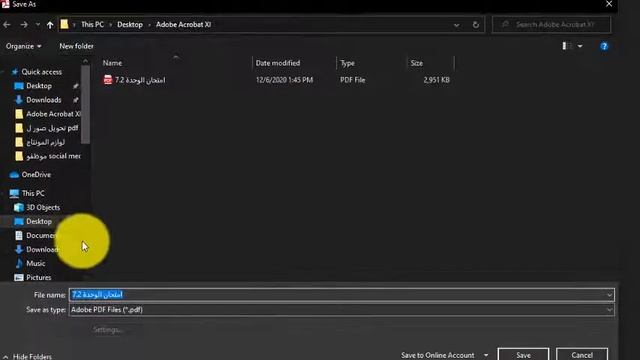This screenshot has width=640, height=360.
Task: Select Desktop under This PC
Action: (x=39, y=221)
